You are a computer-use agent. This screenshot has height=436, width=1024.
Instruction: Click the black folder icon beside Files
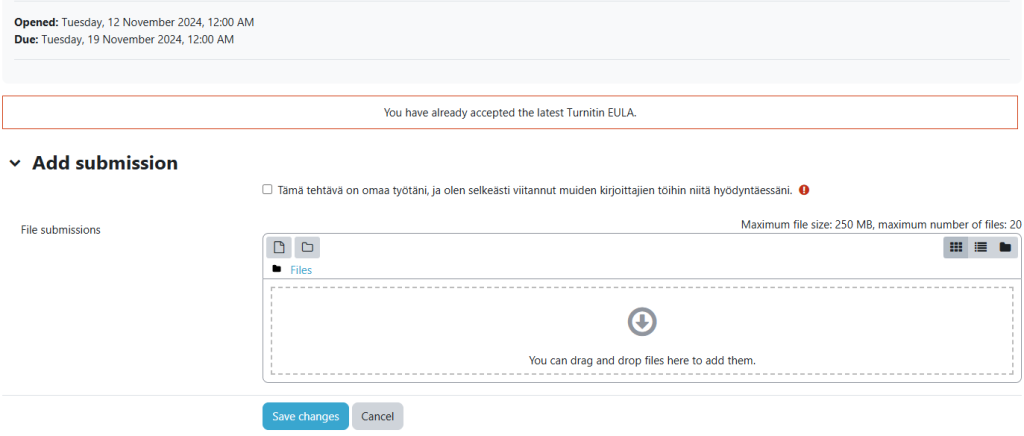pyautogui.click(x=277, y=269)
